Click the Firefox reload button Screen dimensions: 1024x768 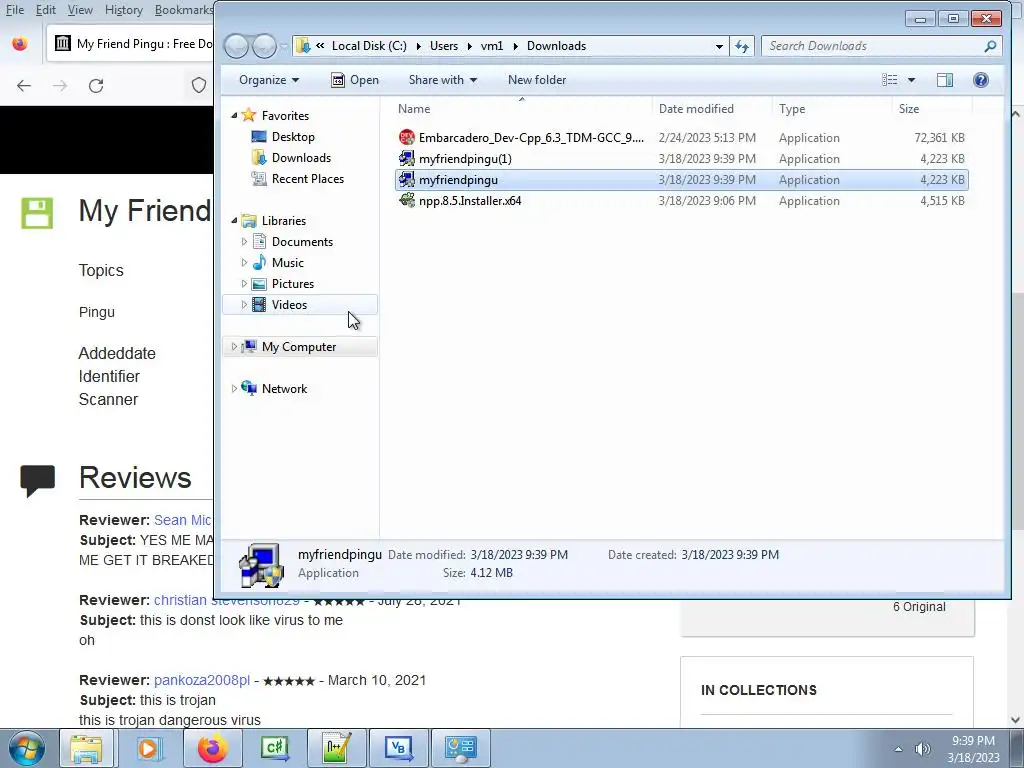pos(96,86)
